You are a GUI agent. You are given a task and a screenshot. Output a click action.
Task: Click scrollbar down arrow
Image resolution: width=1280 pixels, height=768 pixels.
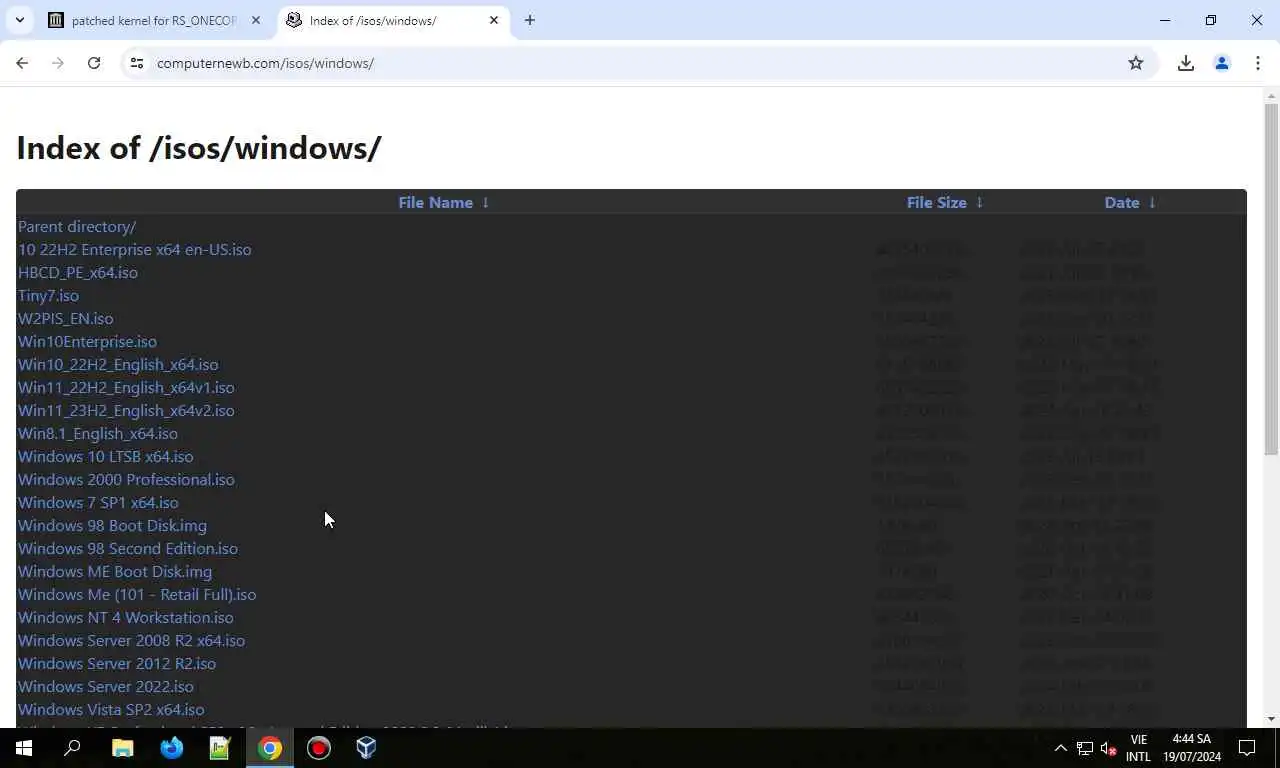point(1271,719)
